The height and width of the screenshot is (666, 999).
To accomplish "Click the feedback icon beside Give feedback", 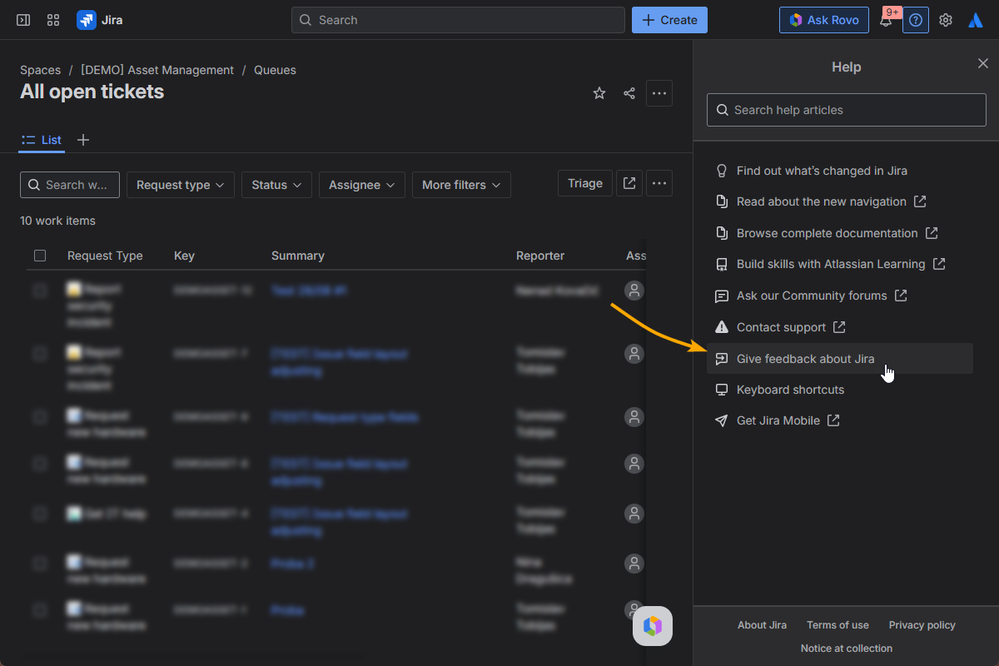I will click(722, 359).
